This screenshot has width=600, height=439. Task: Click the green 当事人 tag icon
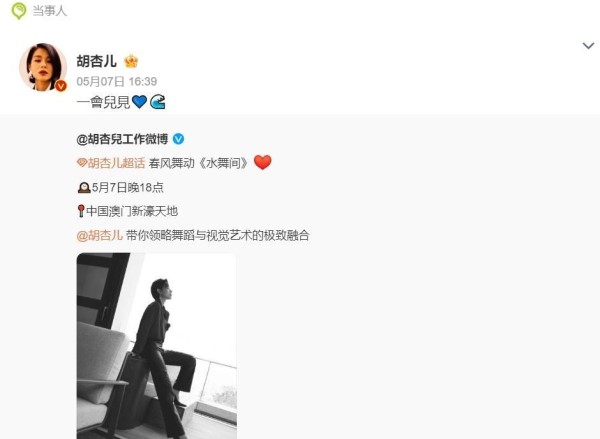(19, 11)
